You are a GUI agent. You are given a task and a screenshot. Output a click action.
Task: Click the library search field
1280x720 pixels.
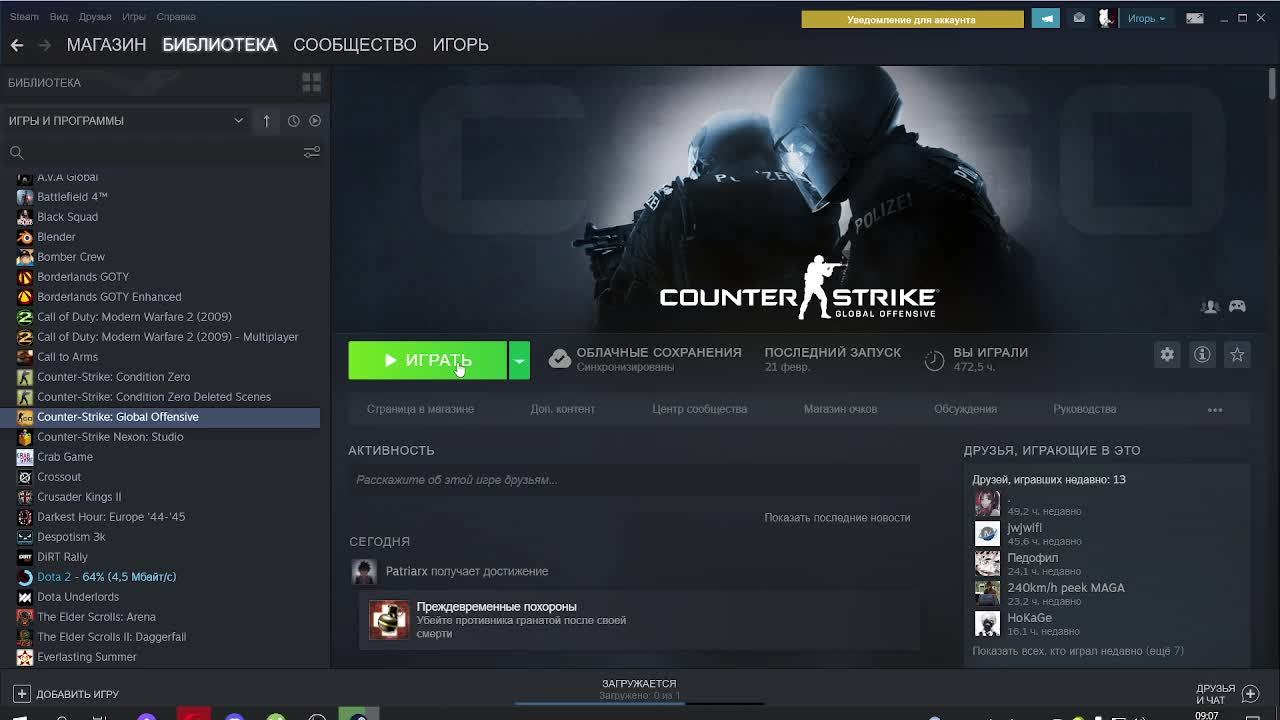(x=155, y=152)
